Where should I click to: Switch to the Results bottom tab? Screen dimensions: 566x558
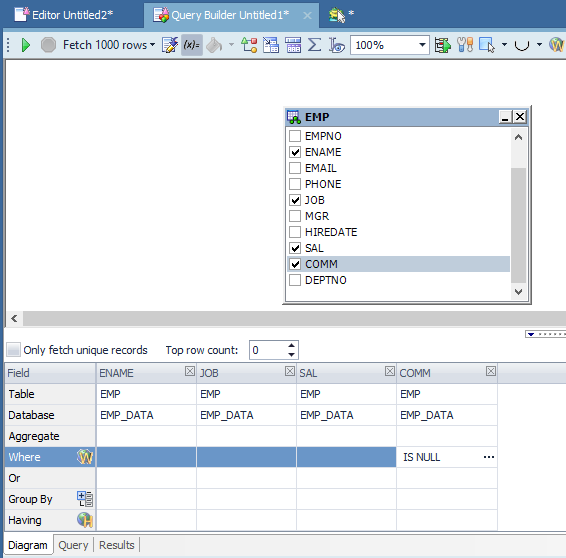pyautogui.click(x=117, y=545)
